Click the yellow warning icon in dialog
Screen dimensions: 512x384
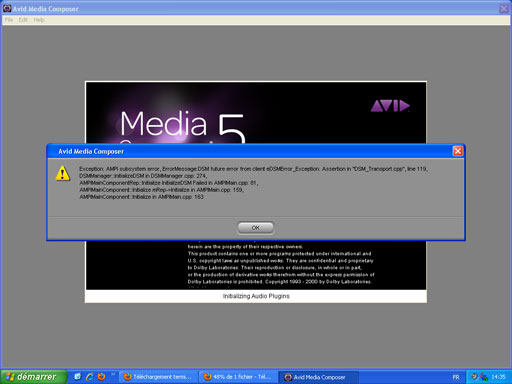coord(63,173)
